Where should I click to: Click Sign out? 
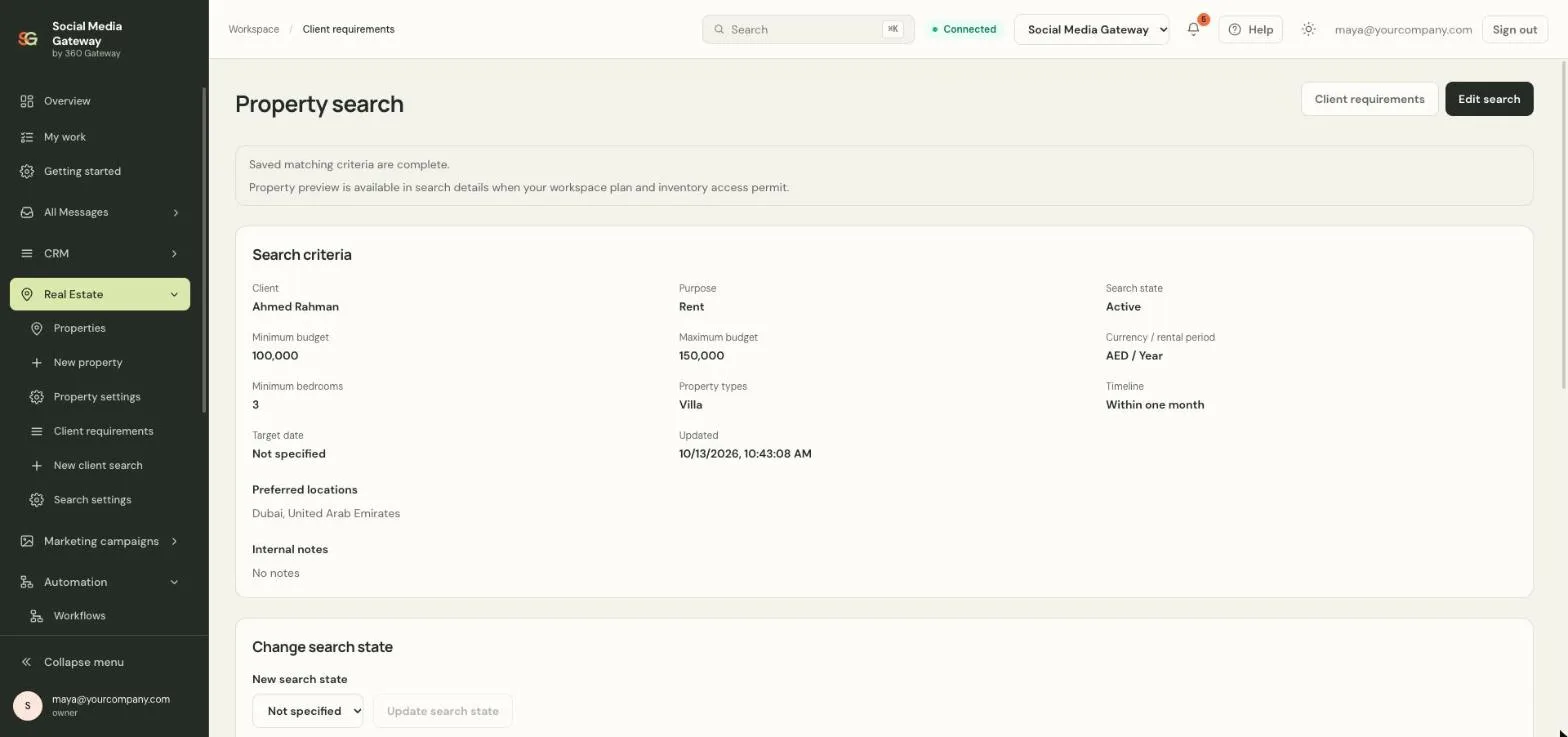click(x=1514, y=29)
